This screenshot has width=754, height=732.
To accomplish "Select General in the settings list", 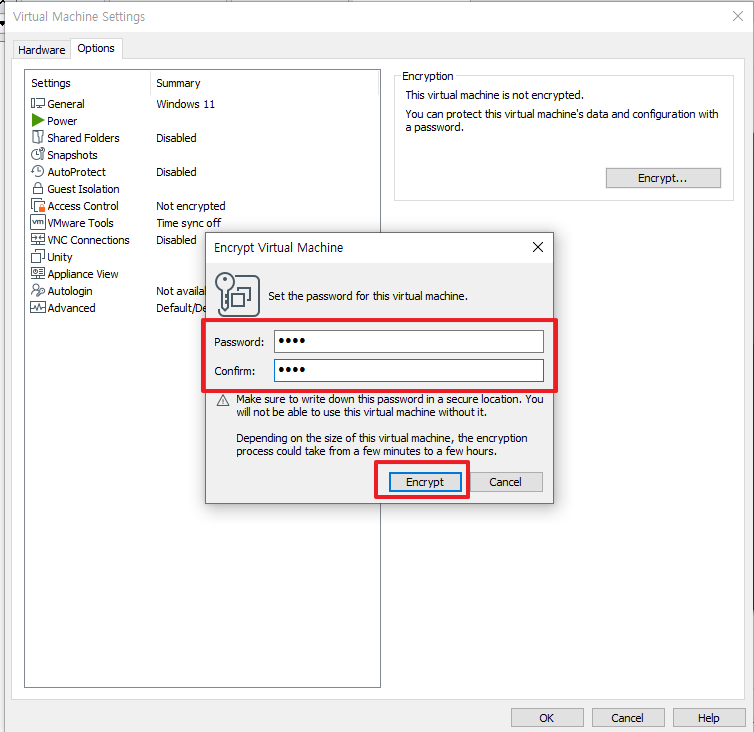I will click(66, 104).
